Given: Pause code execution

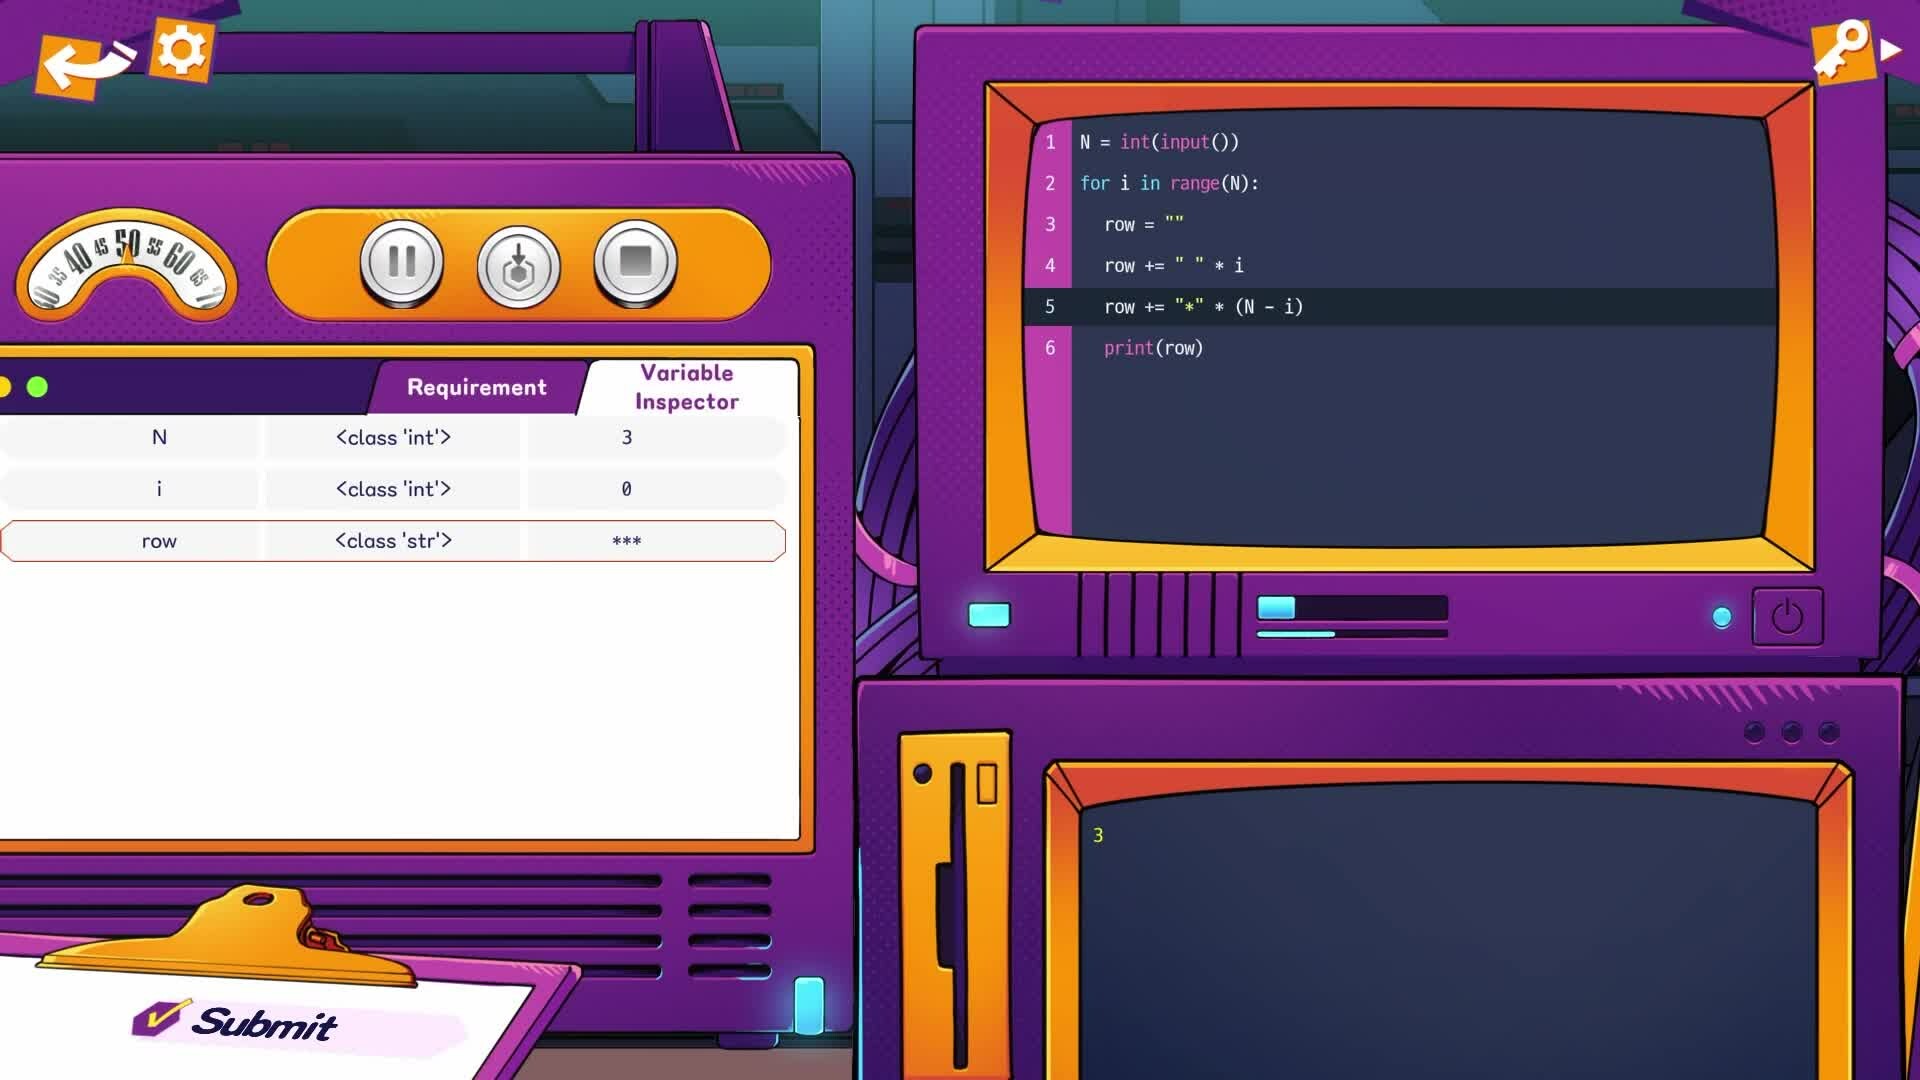Looking at the screenshot, I should pyautogui.click(x=402, y=263).
